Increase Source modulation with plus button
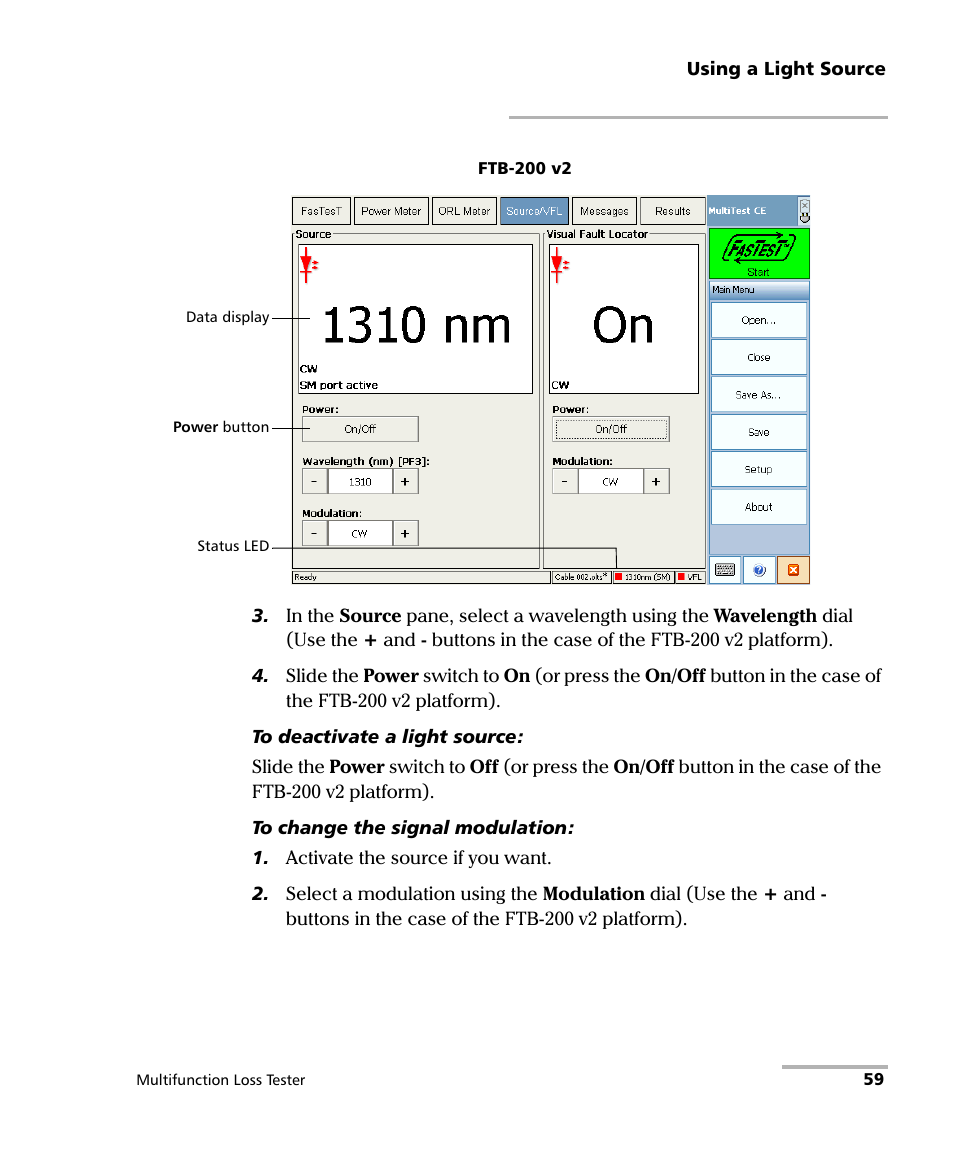The height and width of the screenshot is (1159, 954). (x=405, y=533)
